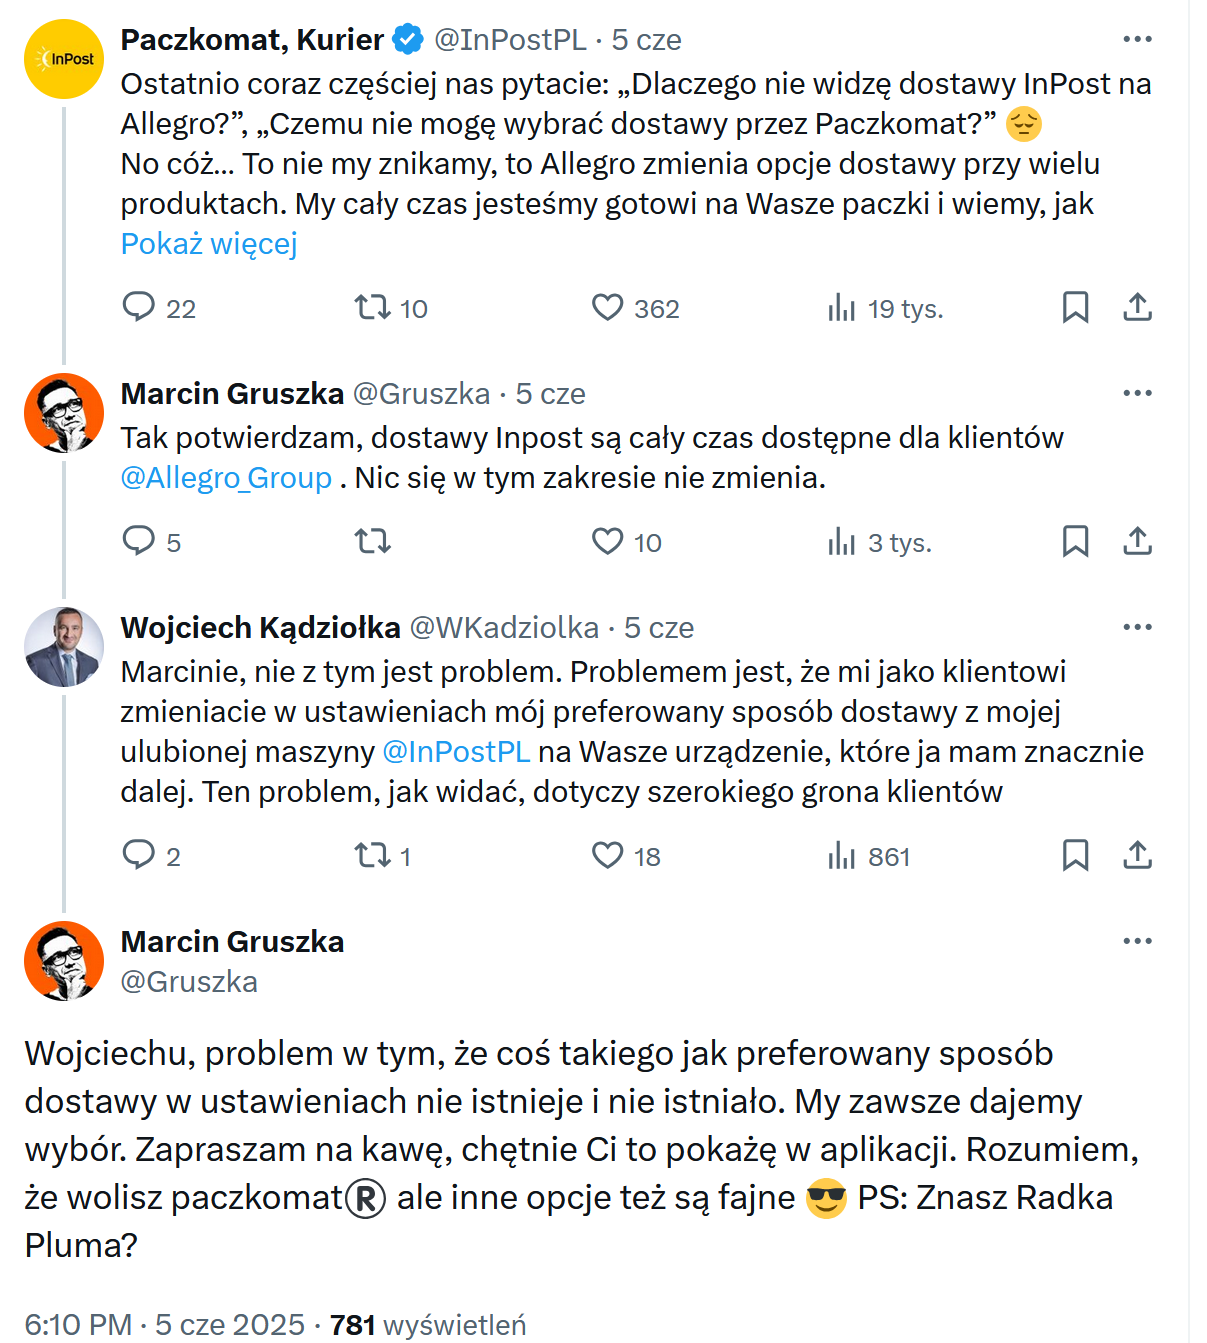
Task: Open the 6:10 PM · 5 cze 2025 timestamp
Action: 164,1324
